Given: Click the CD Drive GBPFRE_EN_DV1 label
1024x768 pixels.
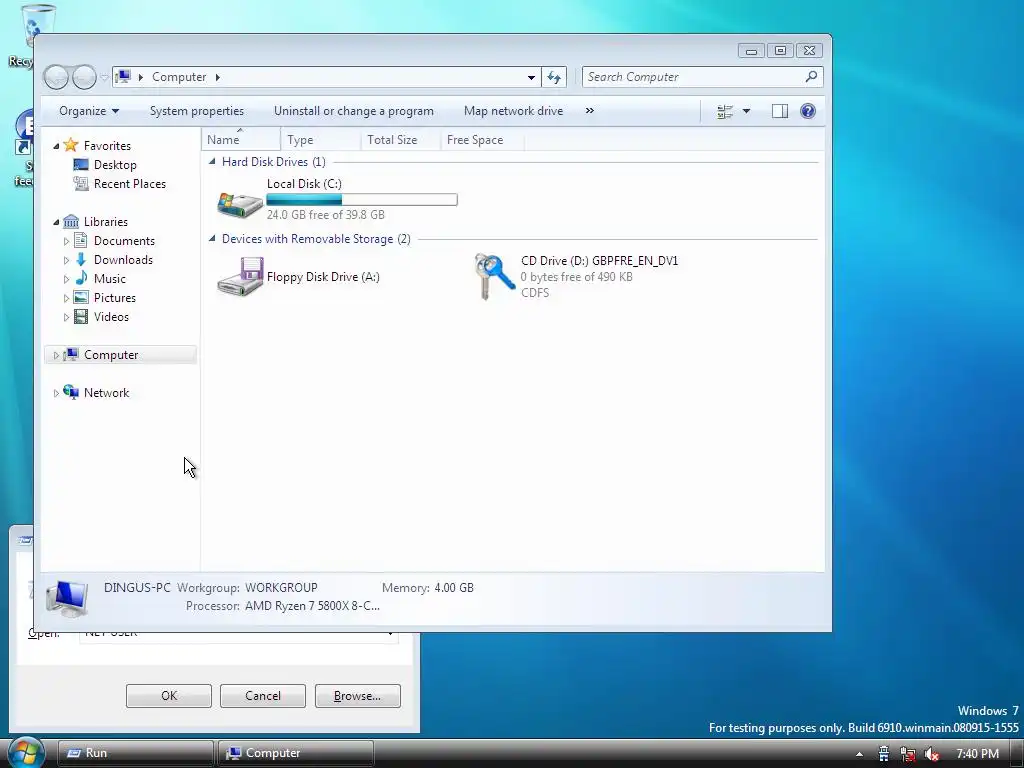Looking at the screenshot, I should 600,261.
